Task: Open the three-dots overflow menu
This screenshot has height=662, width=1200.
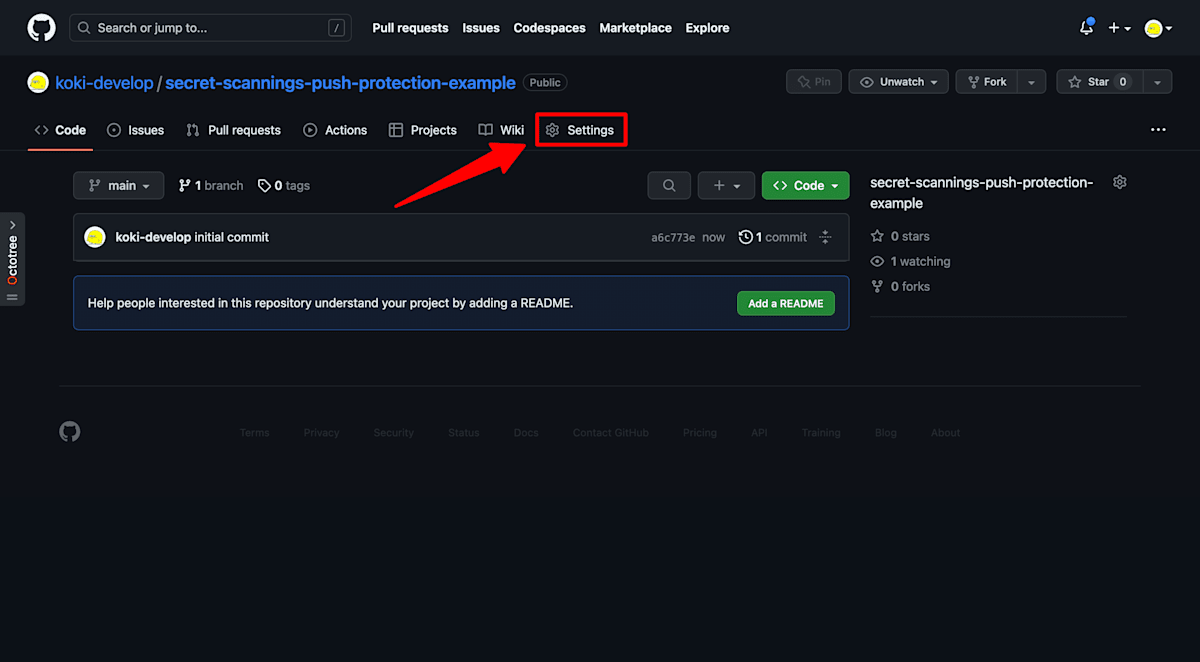Action: point(1158,130)
